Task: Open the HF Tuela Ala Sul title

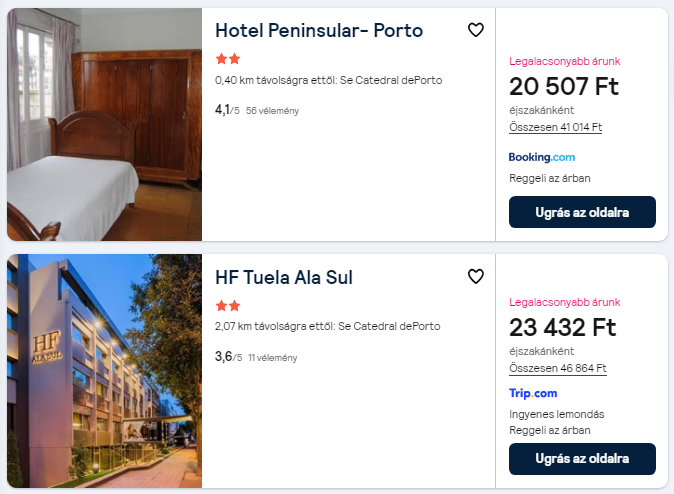Action: point(284,277)
